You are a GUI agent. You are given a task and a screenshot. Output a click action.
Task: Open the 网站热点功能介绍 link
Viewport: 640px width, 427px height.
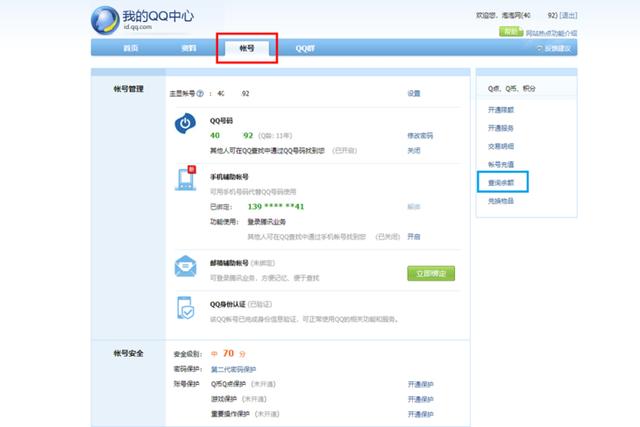[x=551, y=33]
